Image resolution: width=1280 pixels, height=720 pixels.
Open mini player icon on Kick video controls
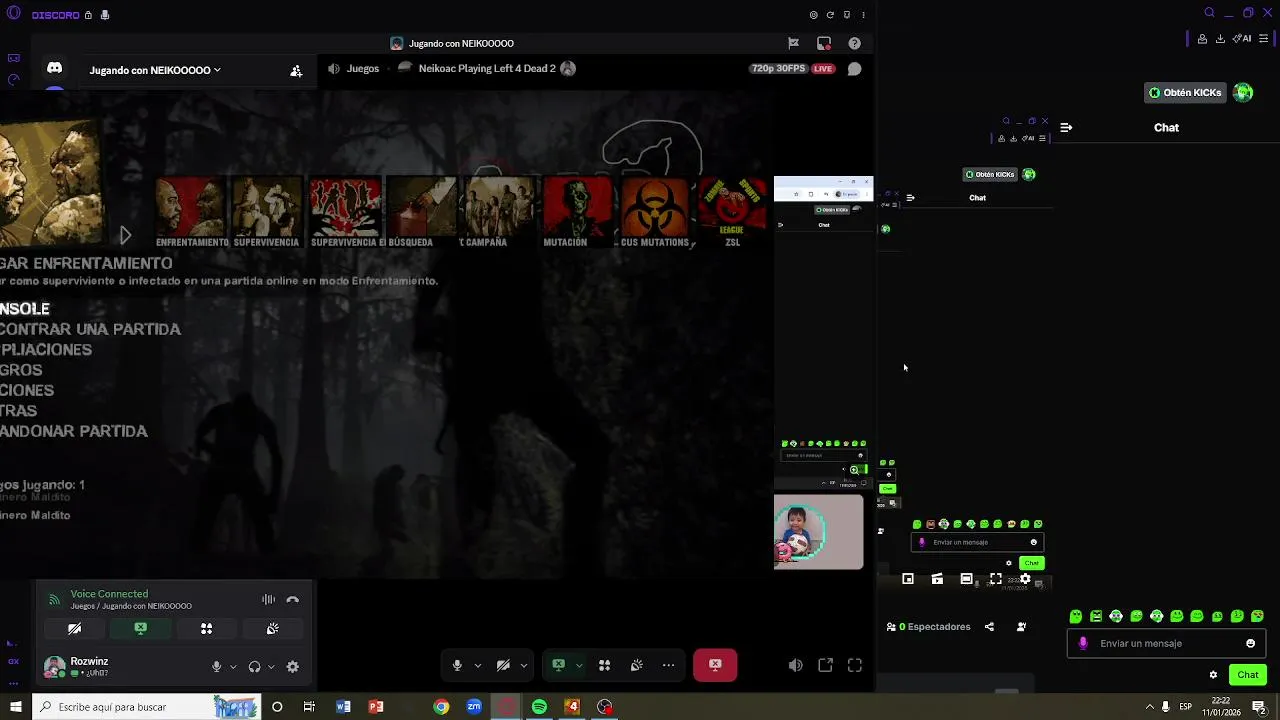pyautogui.click(x=908, y=579)
